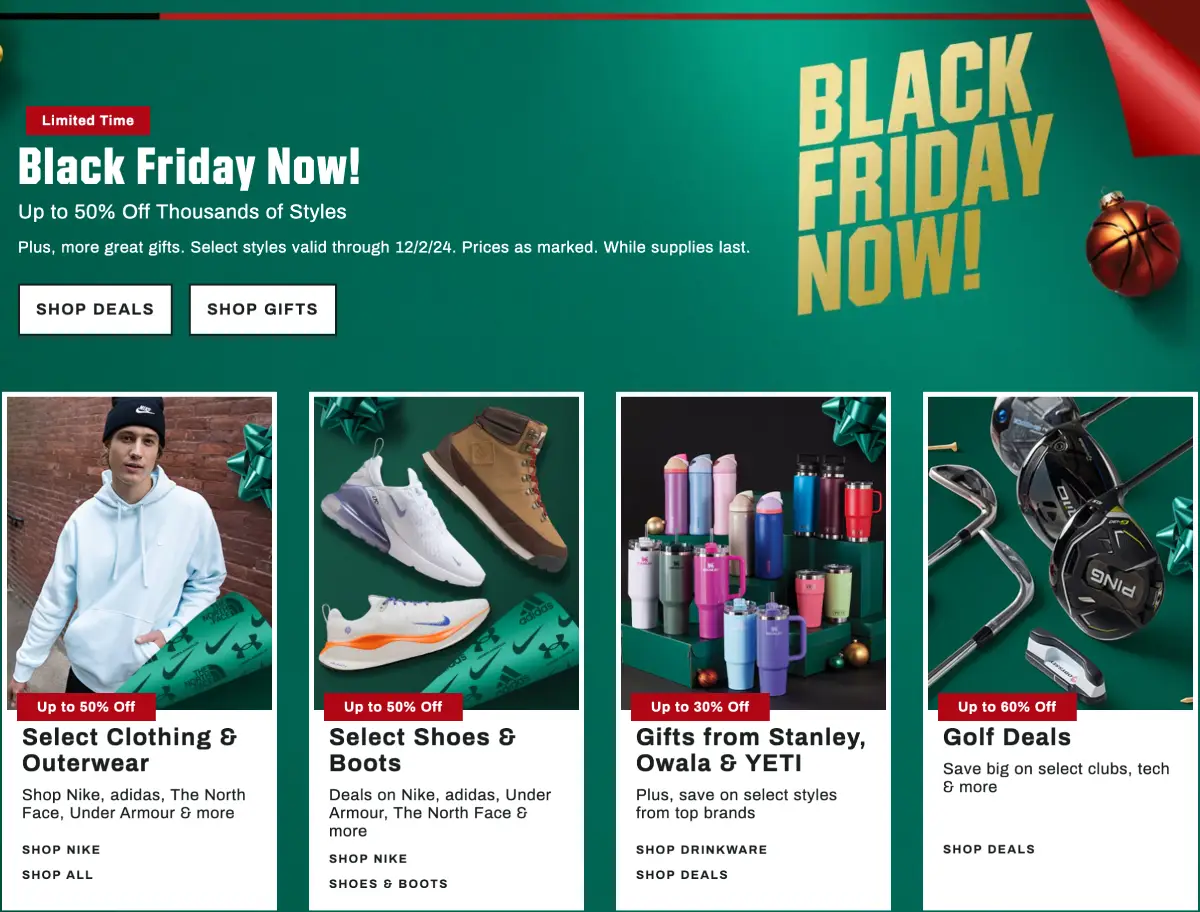
Task: Click the SHOP GIFTS button
Action: coord(262,309)
